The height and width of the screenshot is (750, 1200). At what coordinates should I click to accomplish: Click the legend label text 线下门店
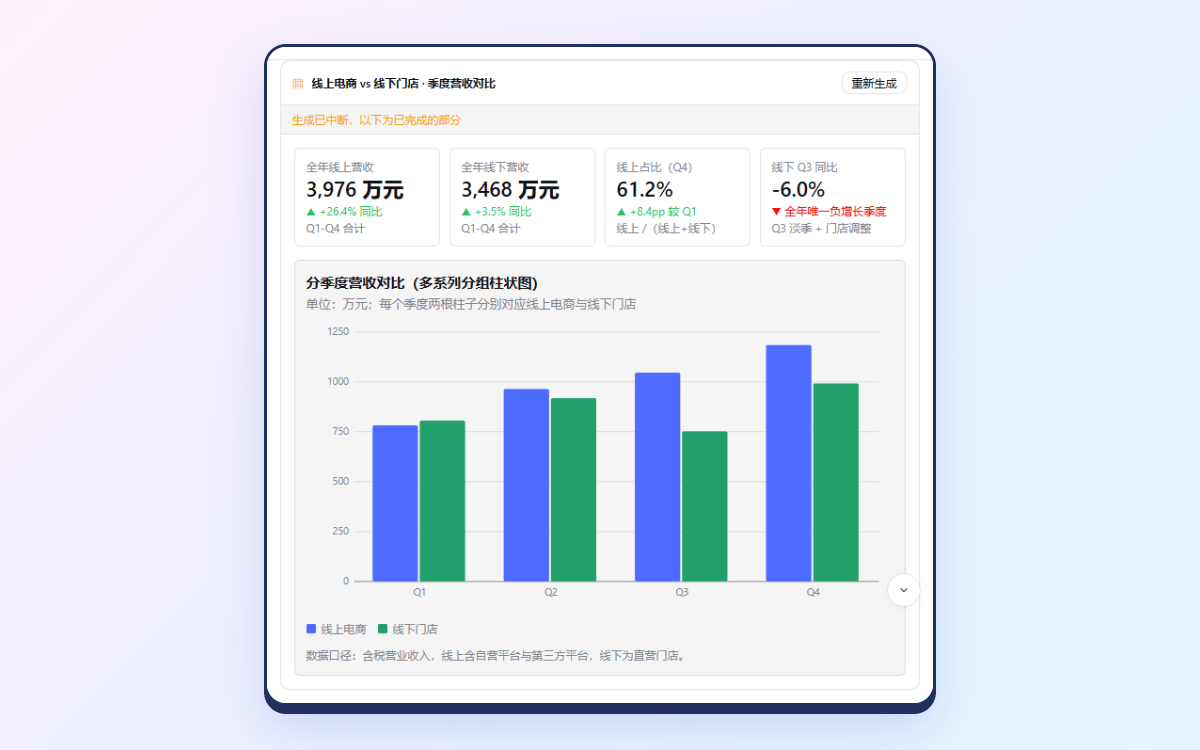pos(415,629)
